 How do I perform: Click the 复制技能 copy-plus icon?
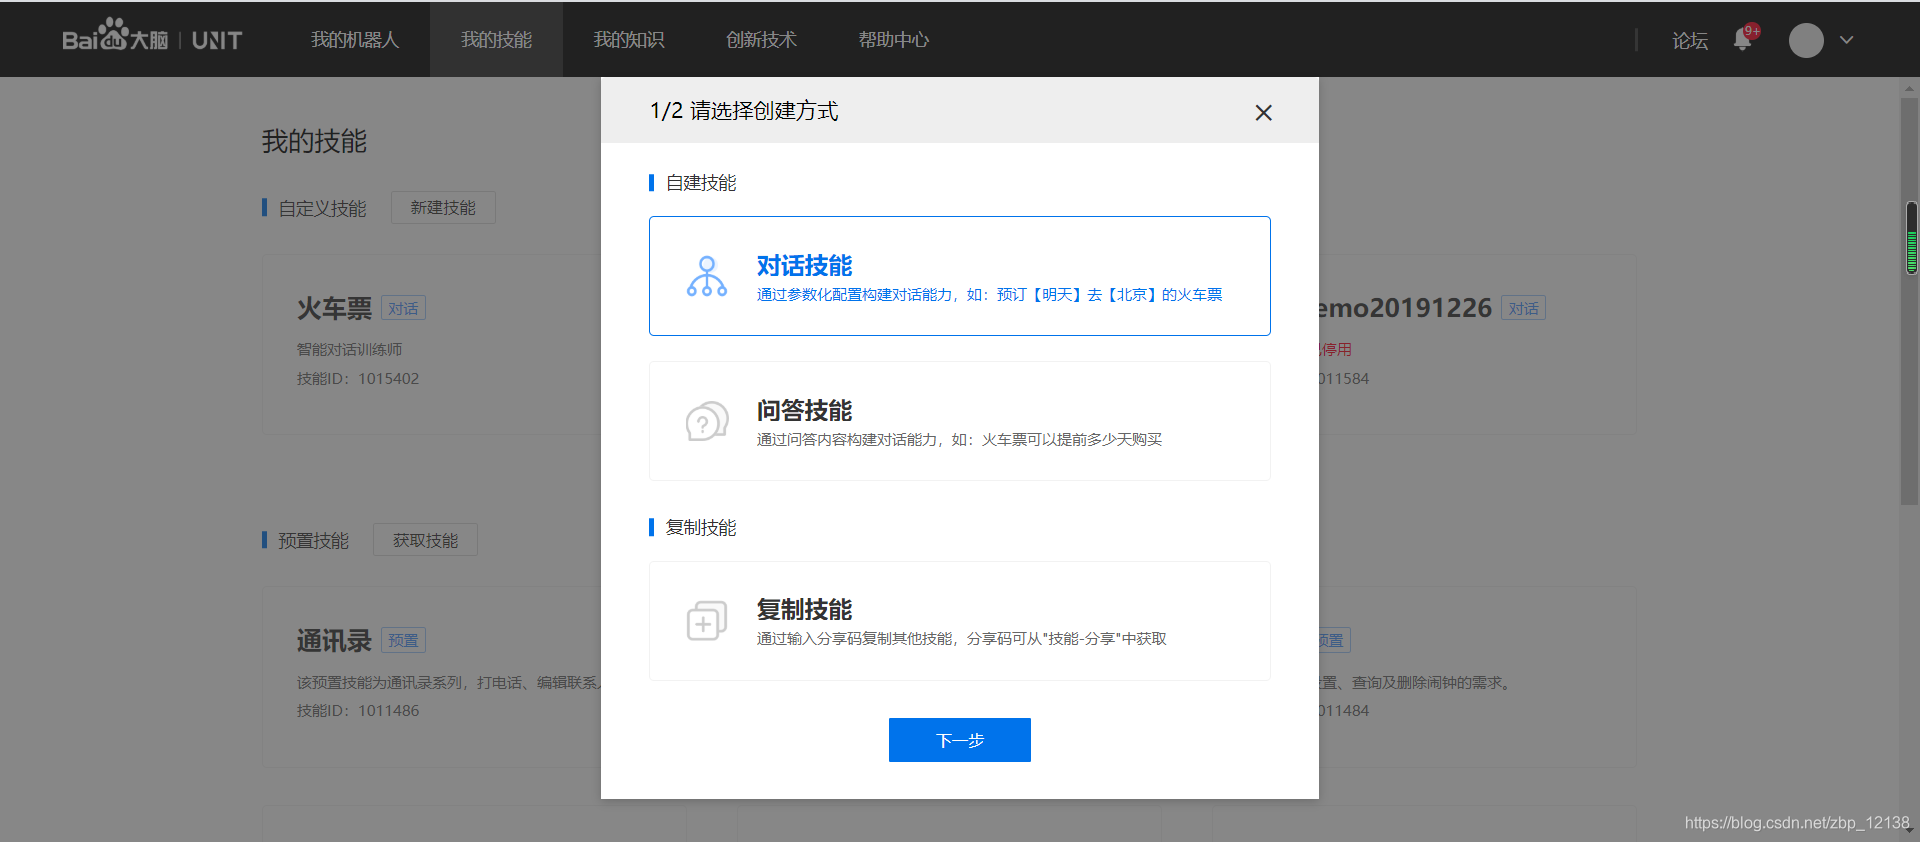[707, 621]
